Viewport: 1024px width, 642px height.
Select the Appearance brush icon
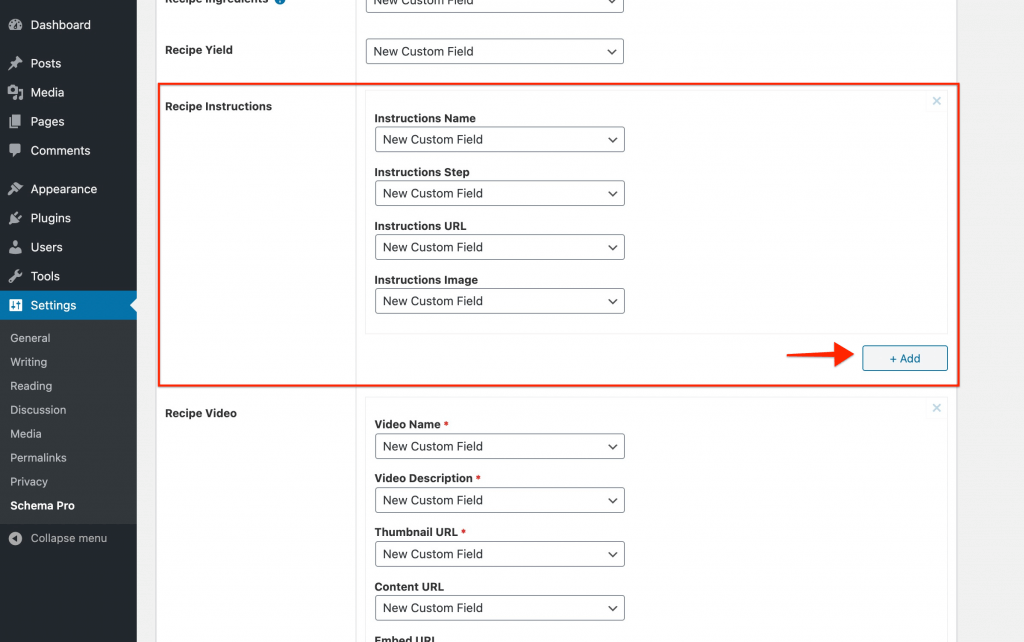click(17, 188)
